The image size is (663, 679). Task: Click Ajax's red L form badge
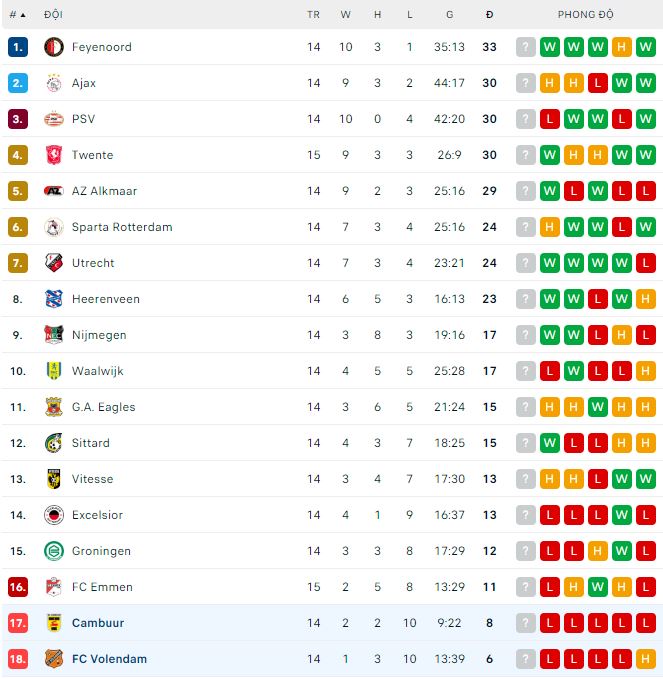[x=598, y=83]
